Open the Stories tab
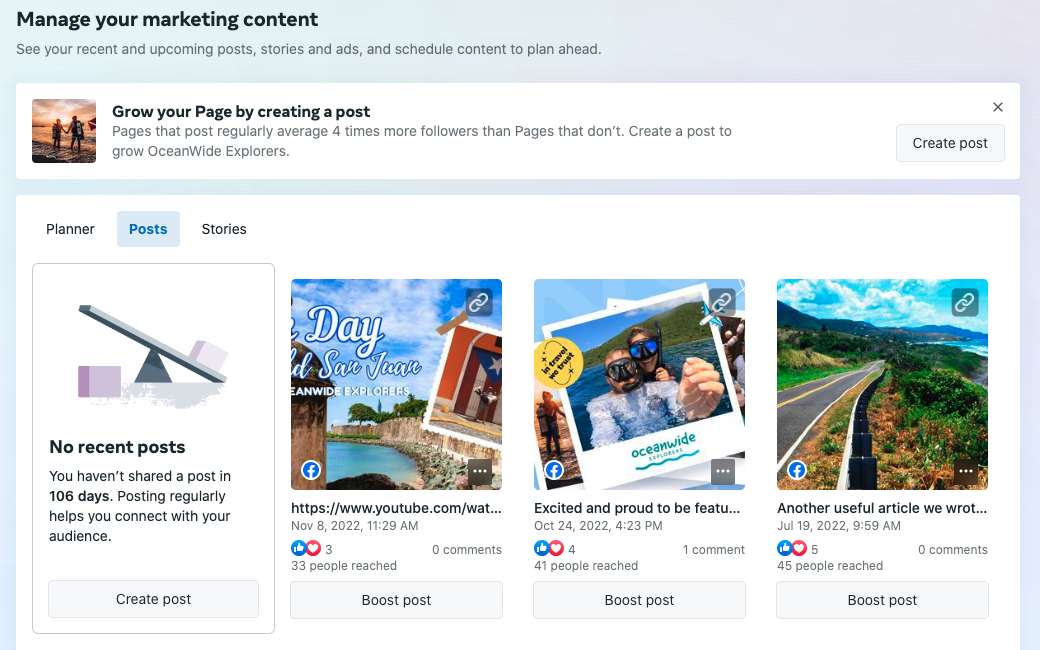Image resolution: width=1040 pixels, height=650 pixels. (224, 229)
